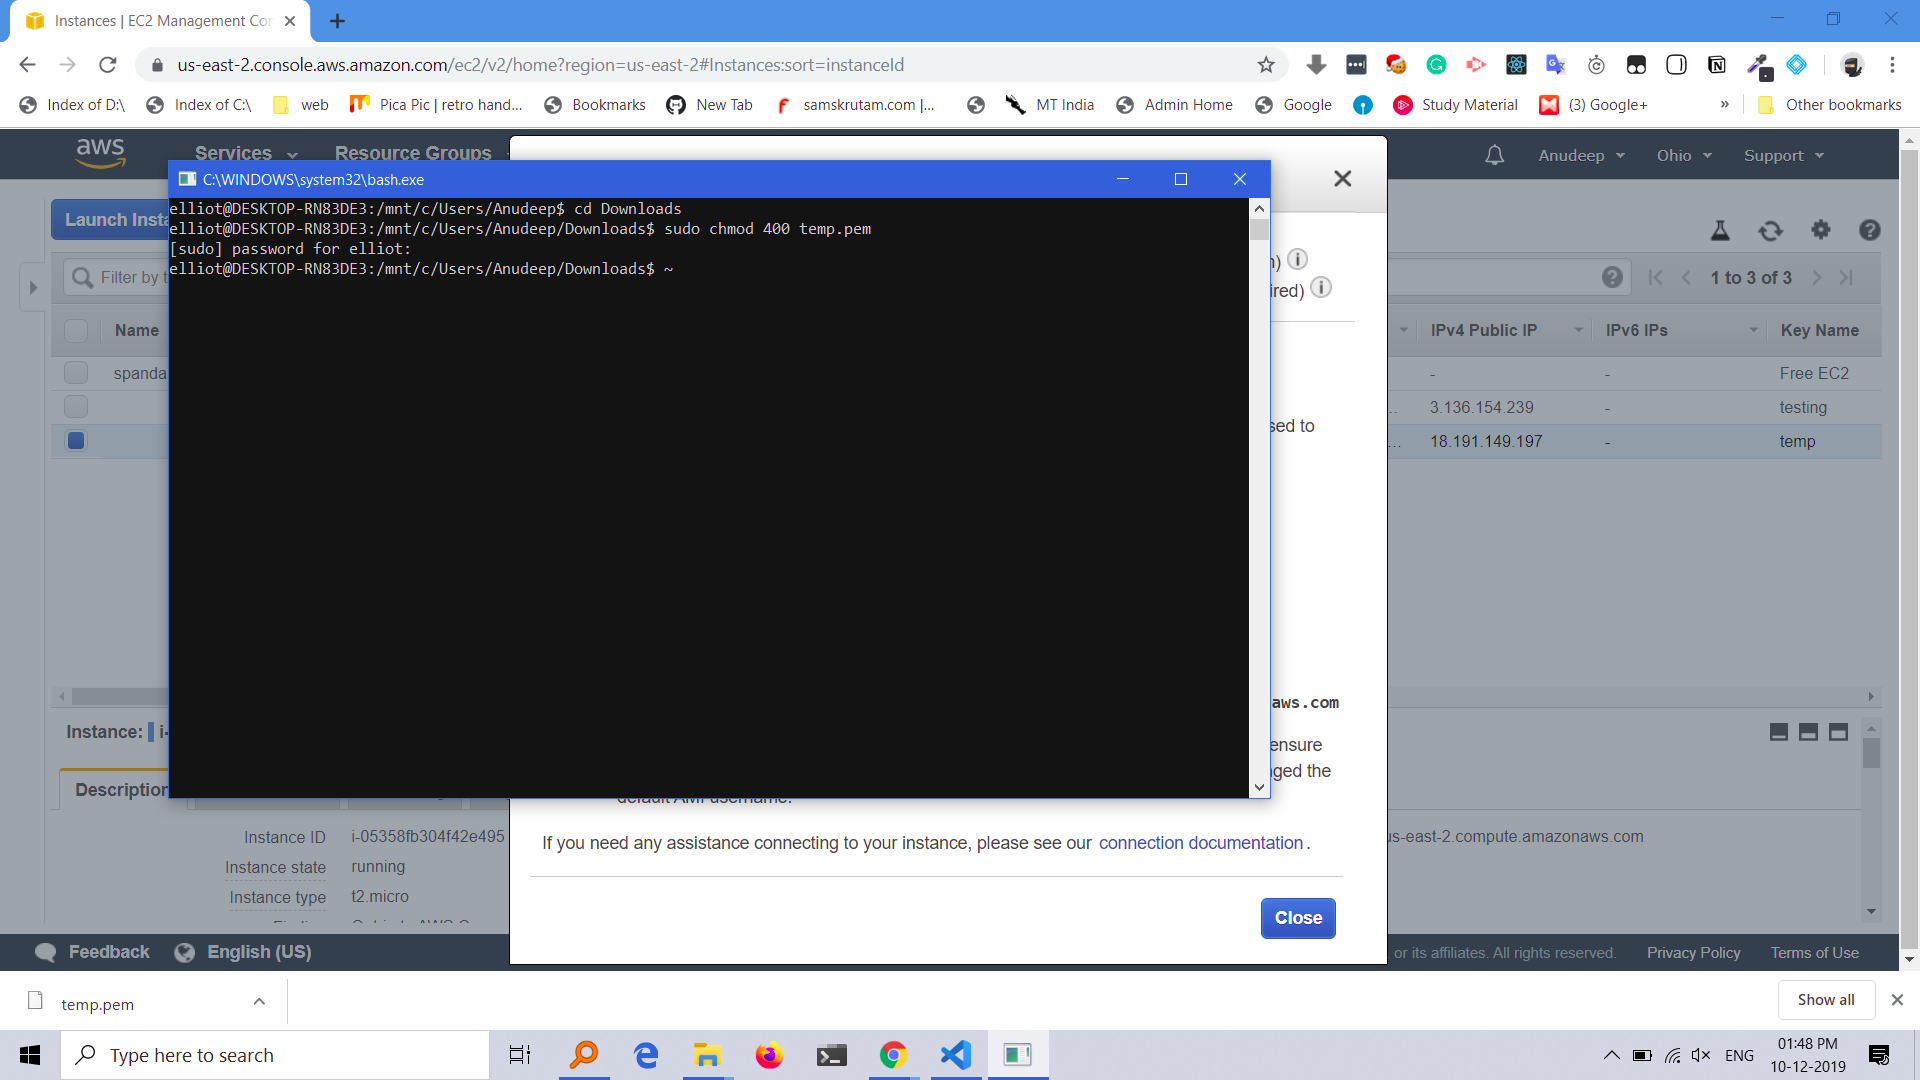The height and width of the screenshot is (1080, 1920).
Task: Click the Close button in dialog
Action: tap(1299, 918)
